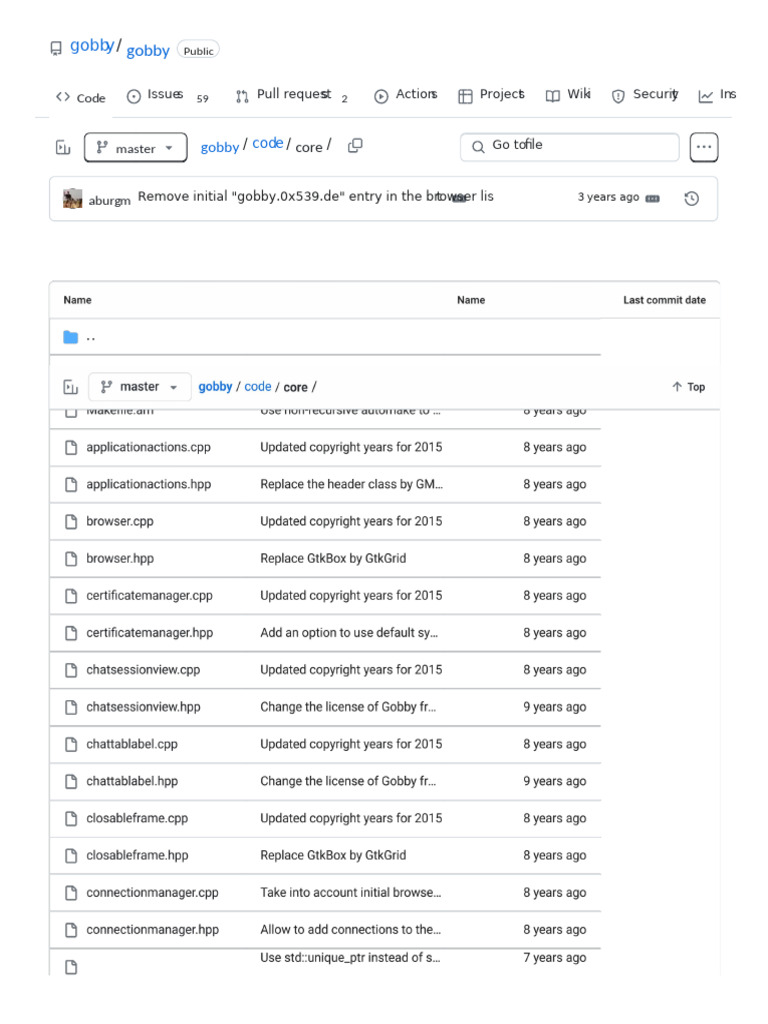This screenshot has width=768, height=1024.
Task: Open commit 'Take into account initial browse...'
Action: [x=351, y=893]
